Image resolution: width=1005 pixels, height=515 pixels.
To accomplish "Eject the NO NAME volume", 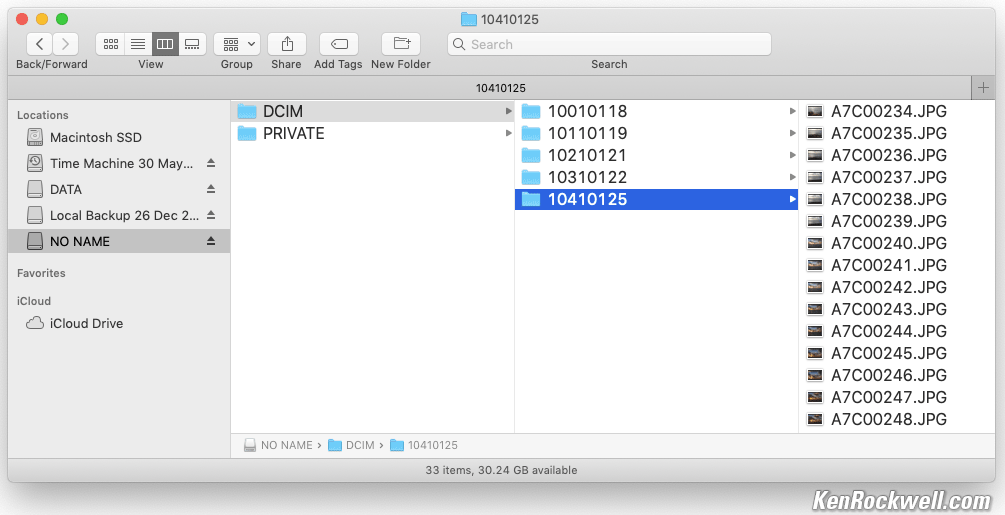I will click(x=211, y=241).
